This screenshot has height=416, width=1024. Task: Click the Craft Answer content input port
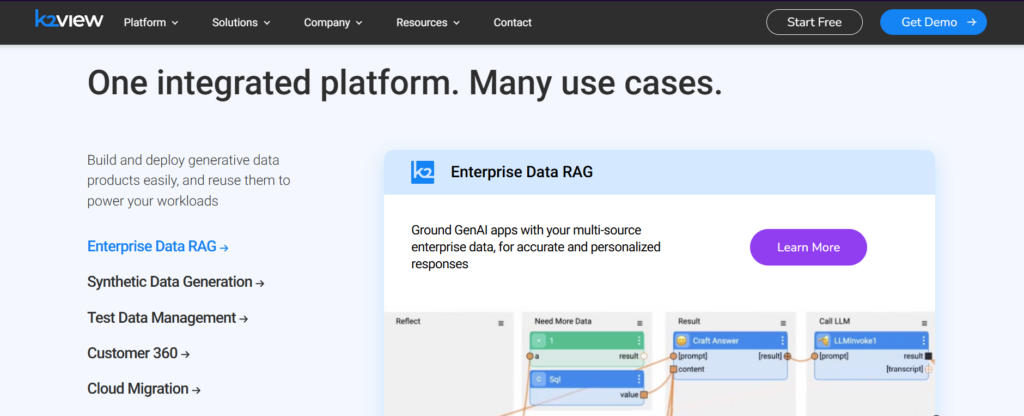pyautogui.click(x=673, y=370)
